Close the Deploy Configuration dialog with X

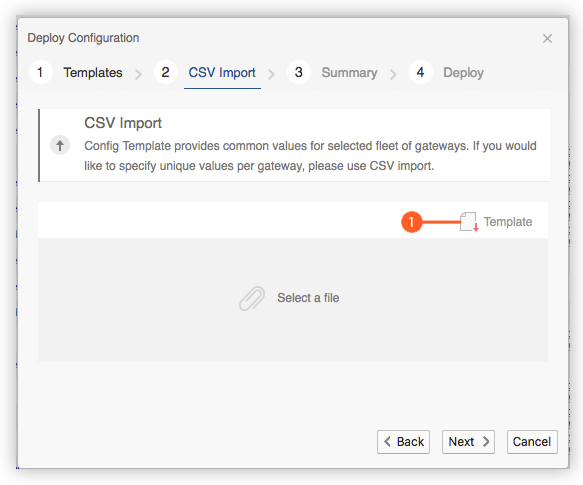pos(547,38)
